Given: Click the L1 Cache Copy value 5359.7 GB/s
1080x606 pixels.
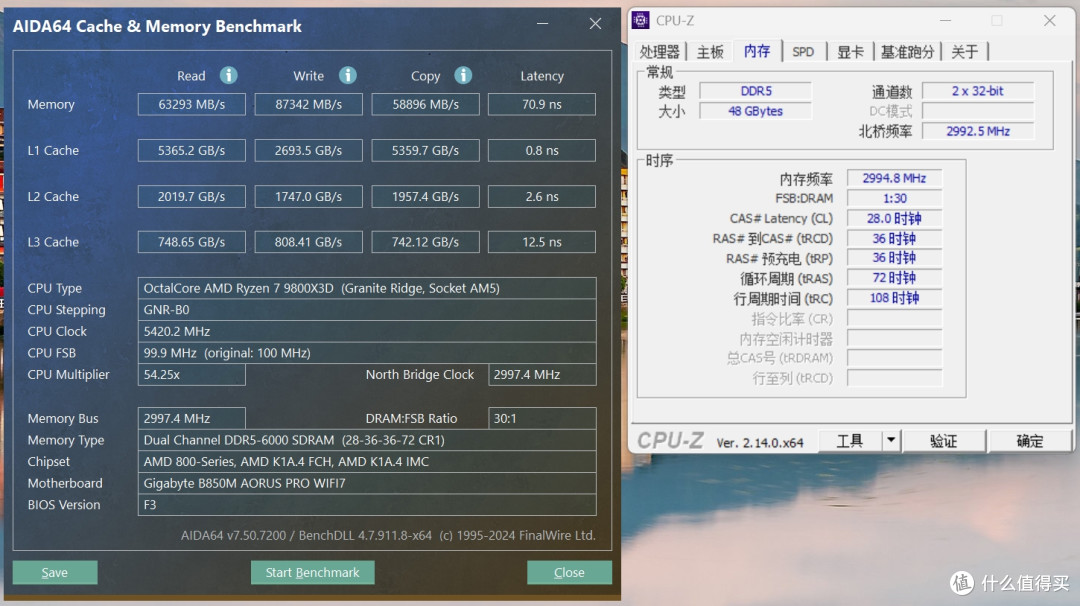Looking at the screenshot, I should (426, 150).
